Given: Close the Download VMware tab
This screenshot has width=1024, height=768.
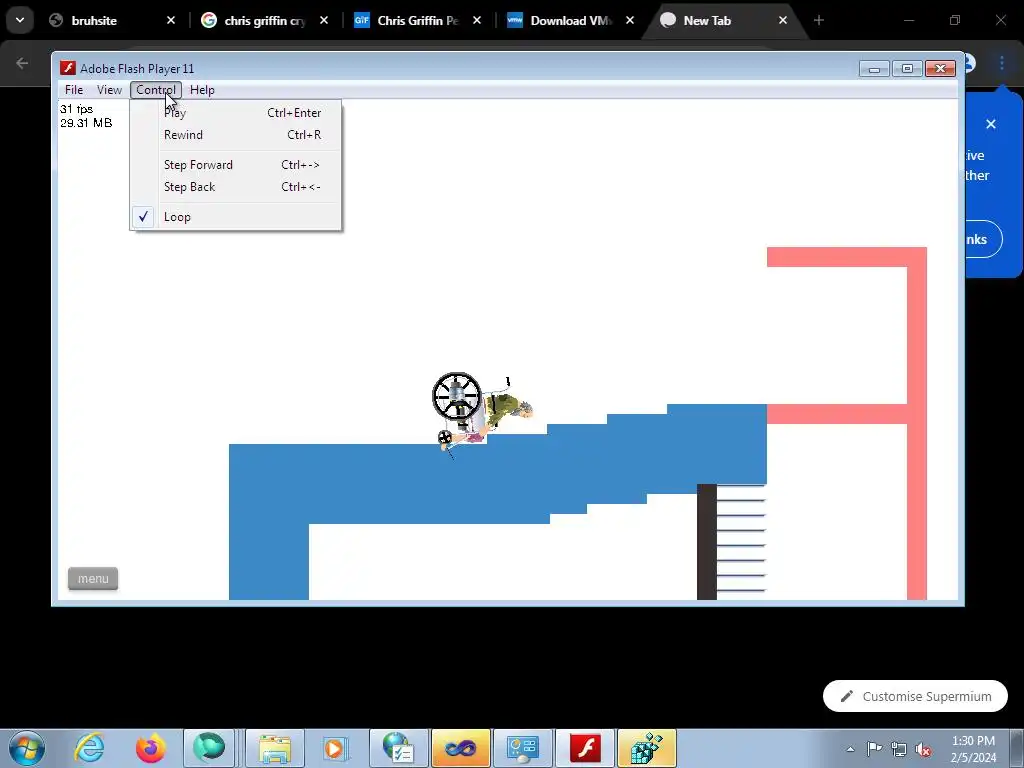Looking at the screenshot, I should [630, 21].
